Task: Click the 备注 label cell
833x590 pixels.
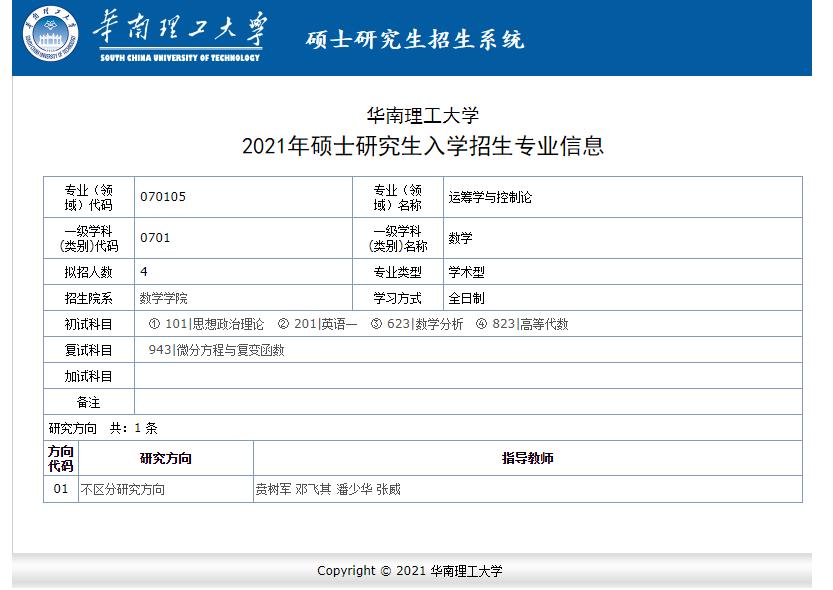Action: (x=89, y=402)
